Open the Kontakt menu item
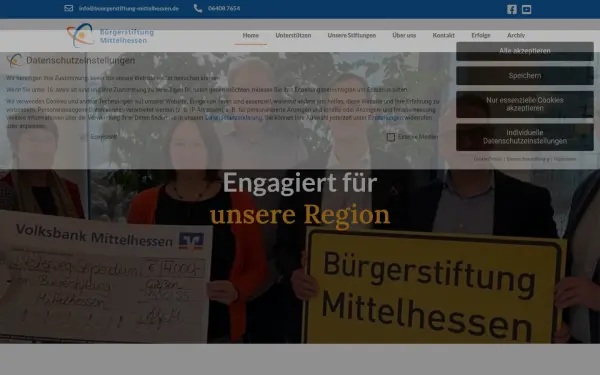This screenshot has height=375, width=600. pos(443,35)
